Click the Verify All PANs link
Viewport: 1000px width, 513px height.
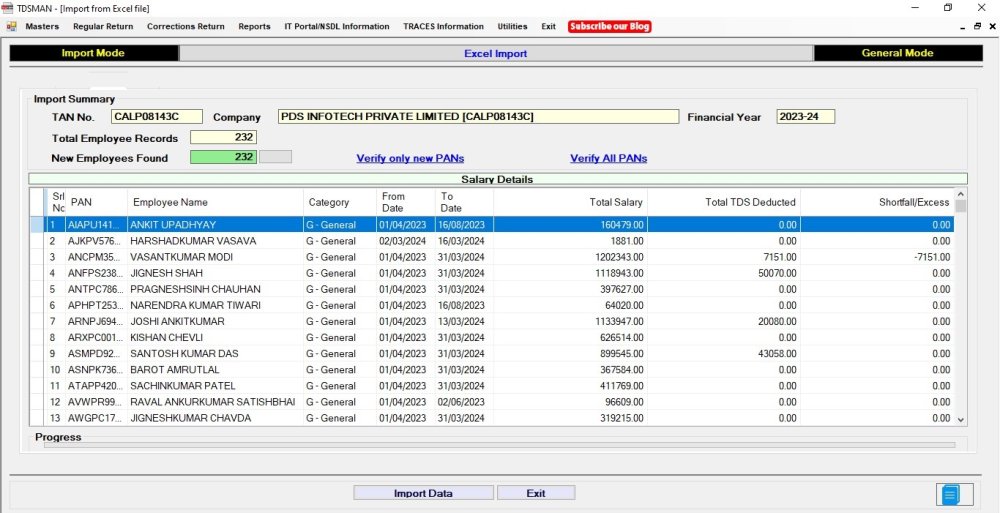coord(608,158)
